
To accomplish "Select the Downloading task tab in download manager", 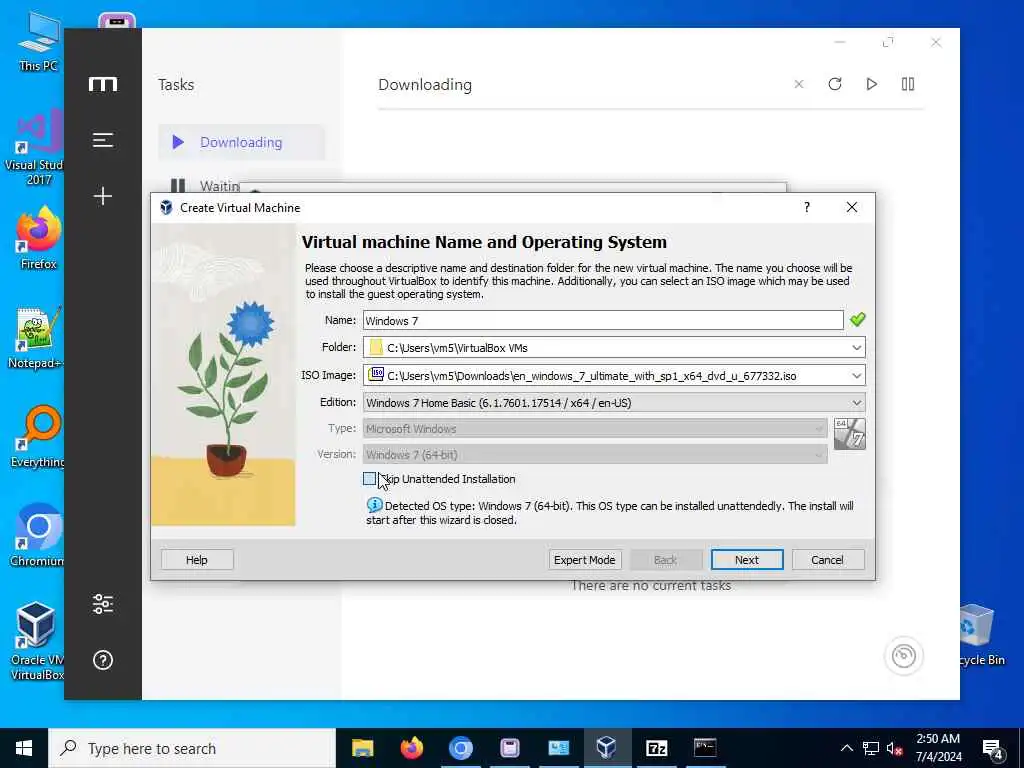I will click(x=241, y=142).
